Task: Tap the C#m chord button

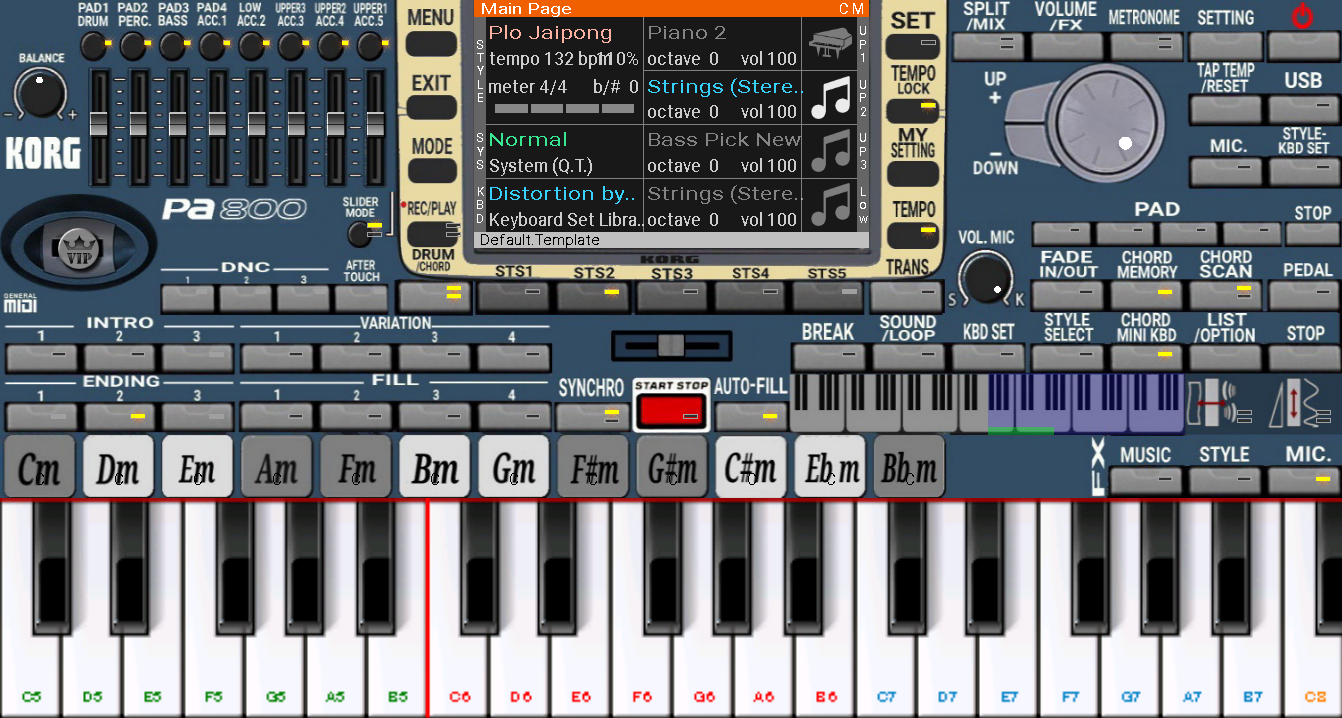Action: [x=749, y=467]
